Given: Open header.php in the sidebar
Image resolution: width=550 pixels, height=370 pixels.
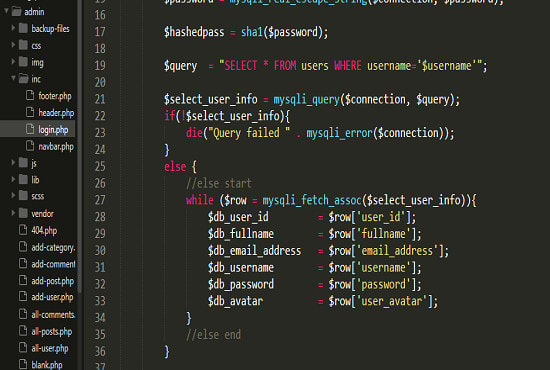Looking at the screenshot, I should point(56,113).
